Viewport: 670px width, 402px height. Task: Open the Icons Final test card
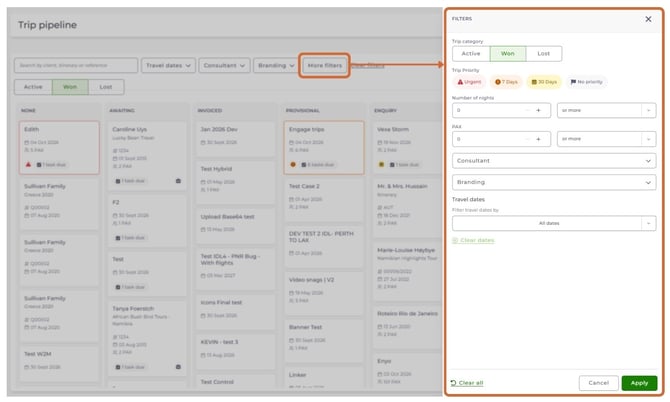coord(235,311)
